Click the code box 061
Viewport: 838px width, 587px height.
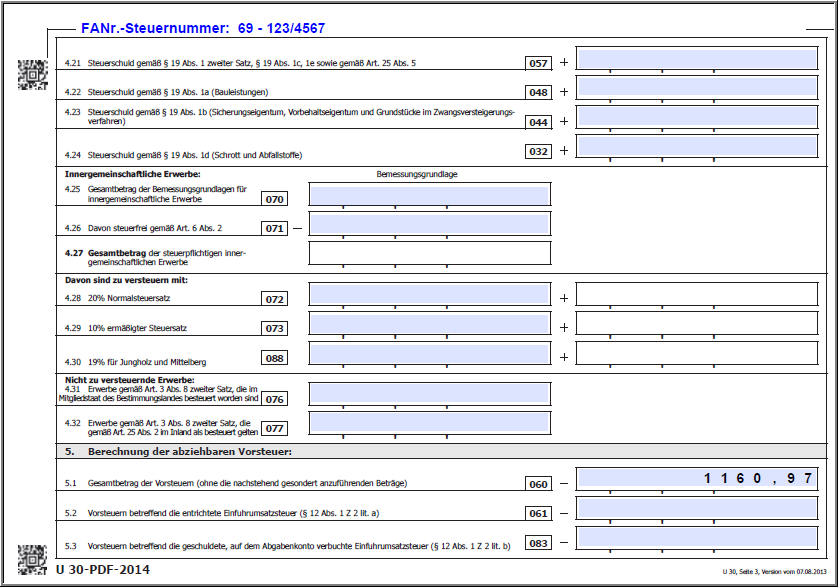(x=538, y=513)
